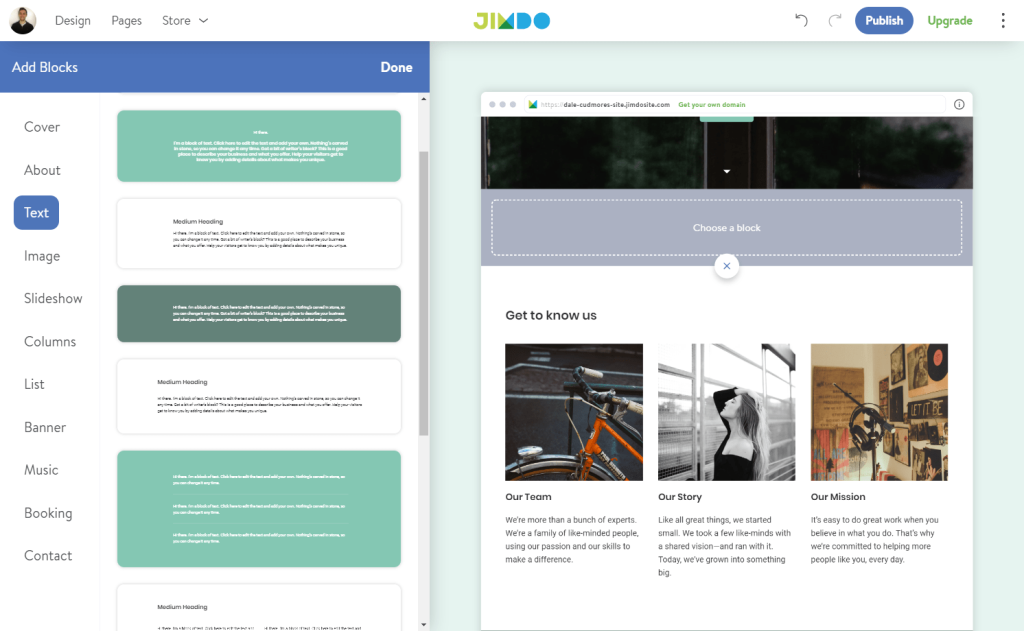Open the three-dot more options menu
This screenshot has width=1024, height=631.
[x=1003, y=21]
